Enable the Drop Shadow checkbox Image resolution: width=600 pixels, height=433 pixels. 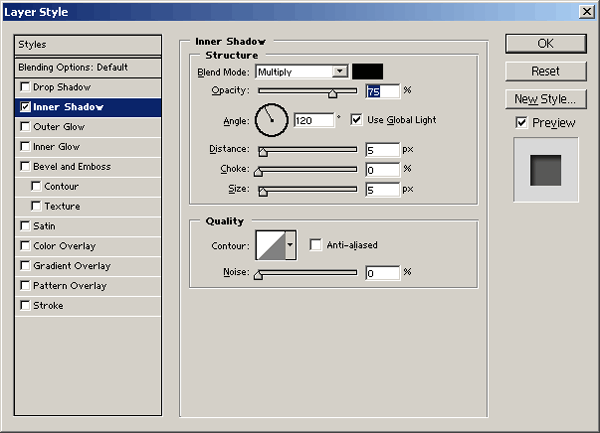click(x=25, y=87)
